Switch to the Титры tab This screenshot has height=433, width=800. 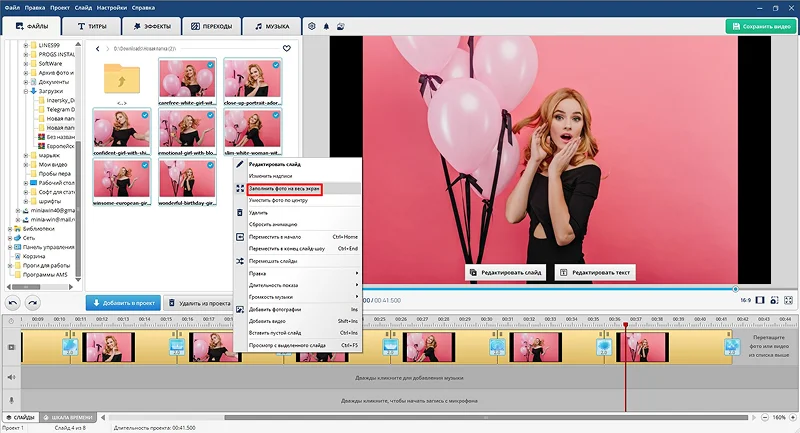point(91,26)
